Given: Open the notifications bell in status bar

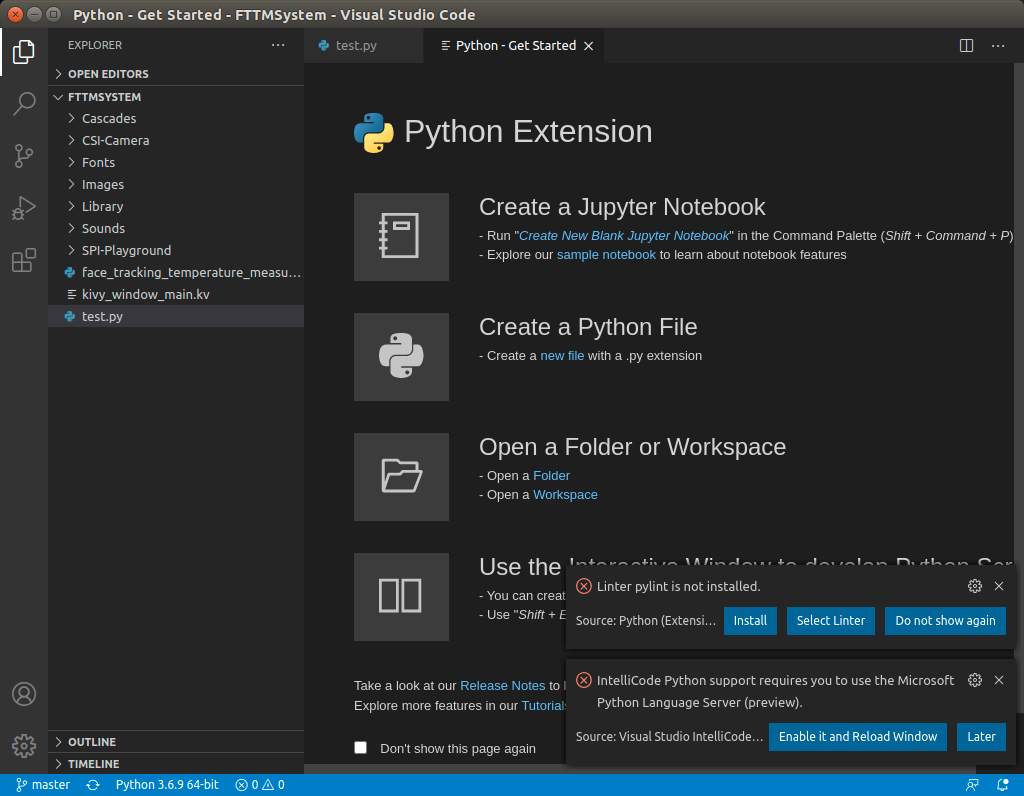Looking at the screenshot, I should [1002, 785].
